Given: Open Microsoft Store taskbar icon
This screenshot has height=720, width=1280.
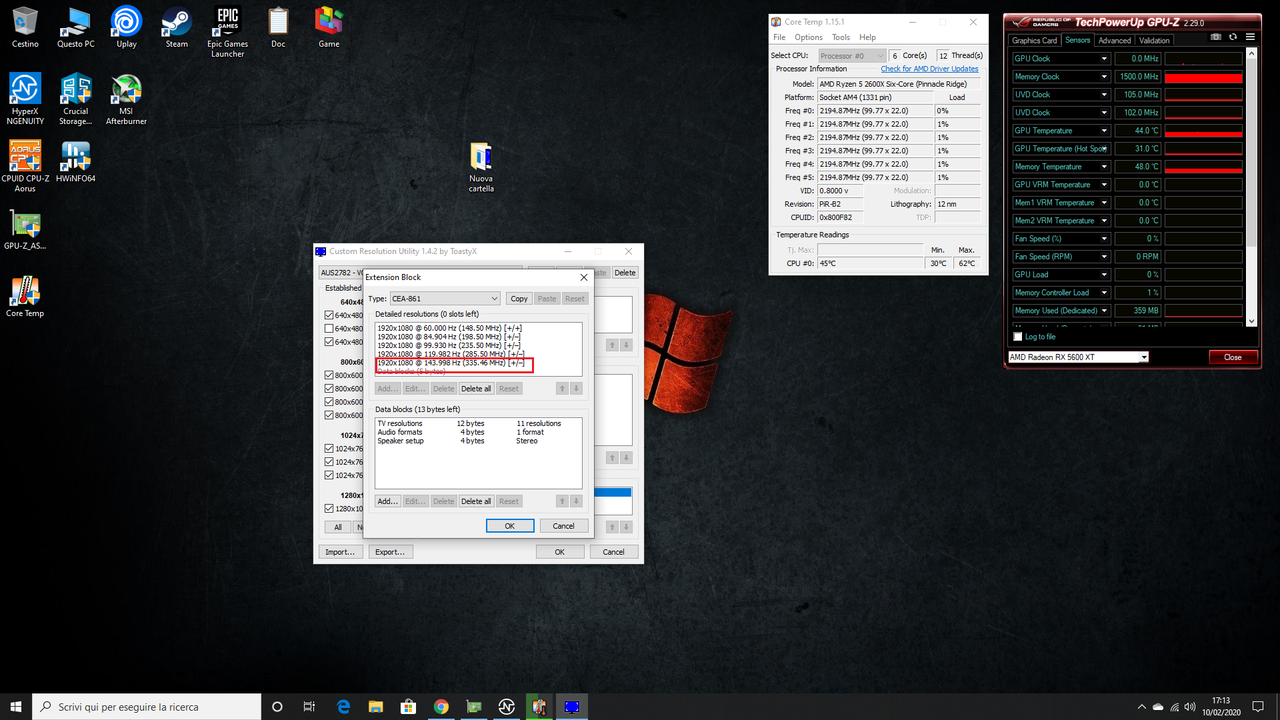Looking at the screenshot, I should click(x=408, y=706).
